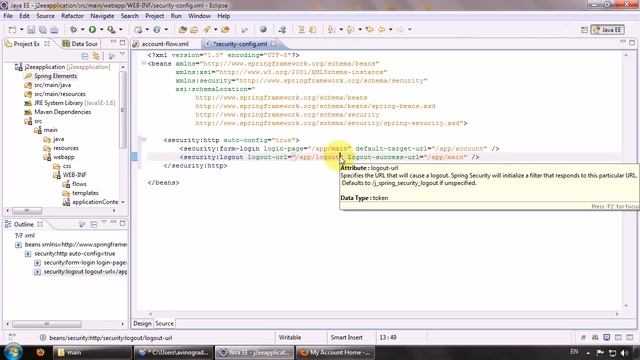Click the Last Edit Location icon
Viewport: 640px width, 360px height.
(370, 29)
